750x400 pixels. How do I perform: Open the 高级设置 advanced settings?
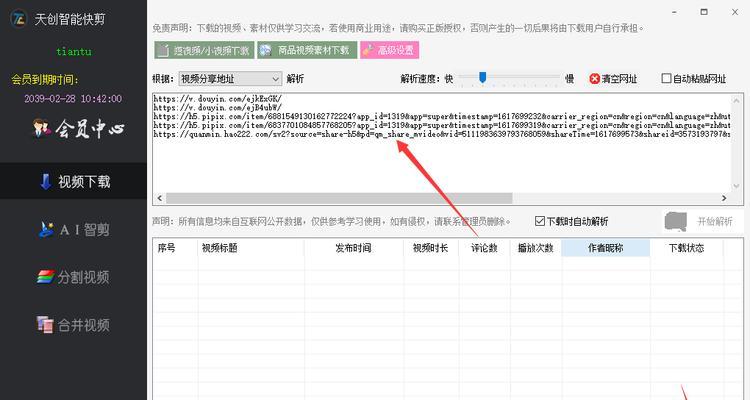point(389,50)
